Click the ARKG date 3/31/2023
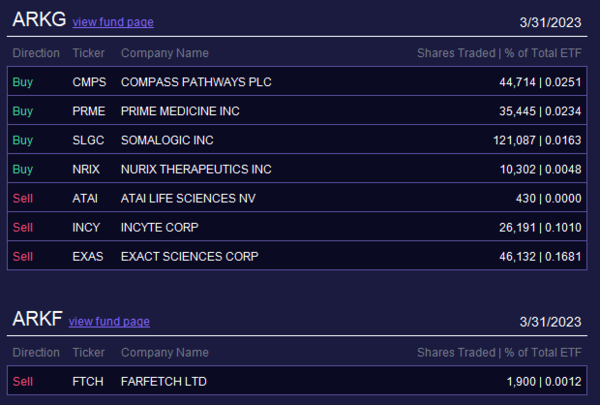The height and width of the screenshot is (405, 600). click(x=550, y=22)
